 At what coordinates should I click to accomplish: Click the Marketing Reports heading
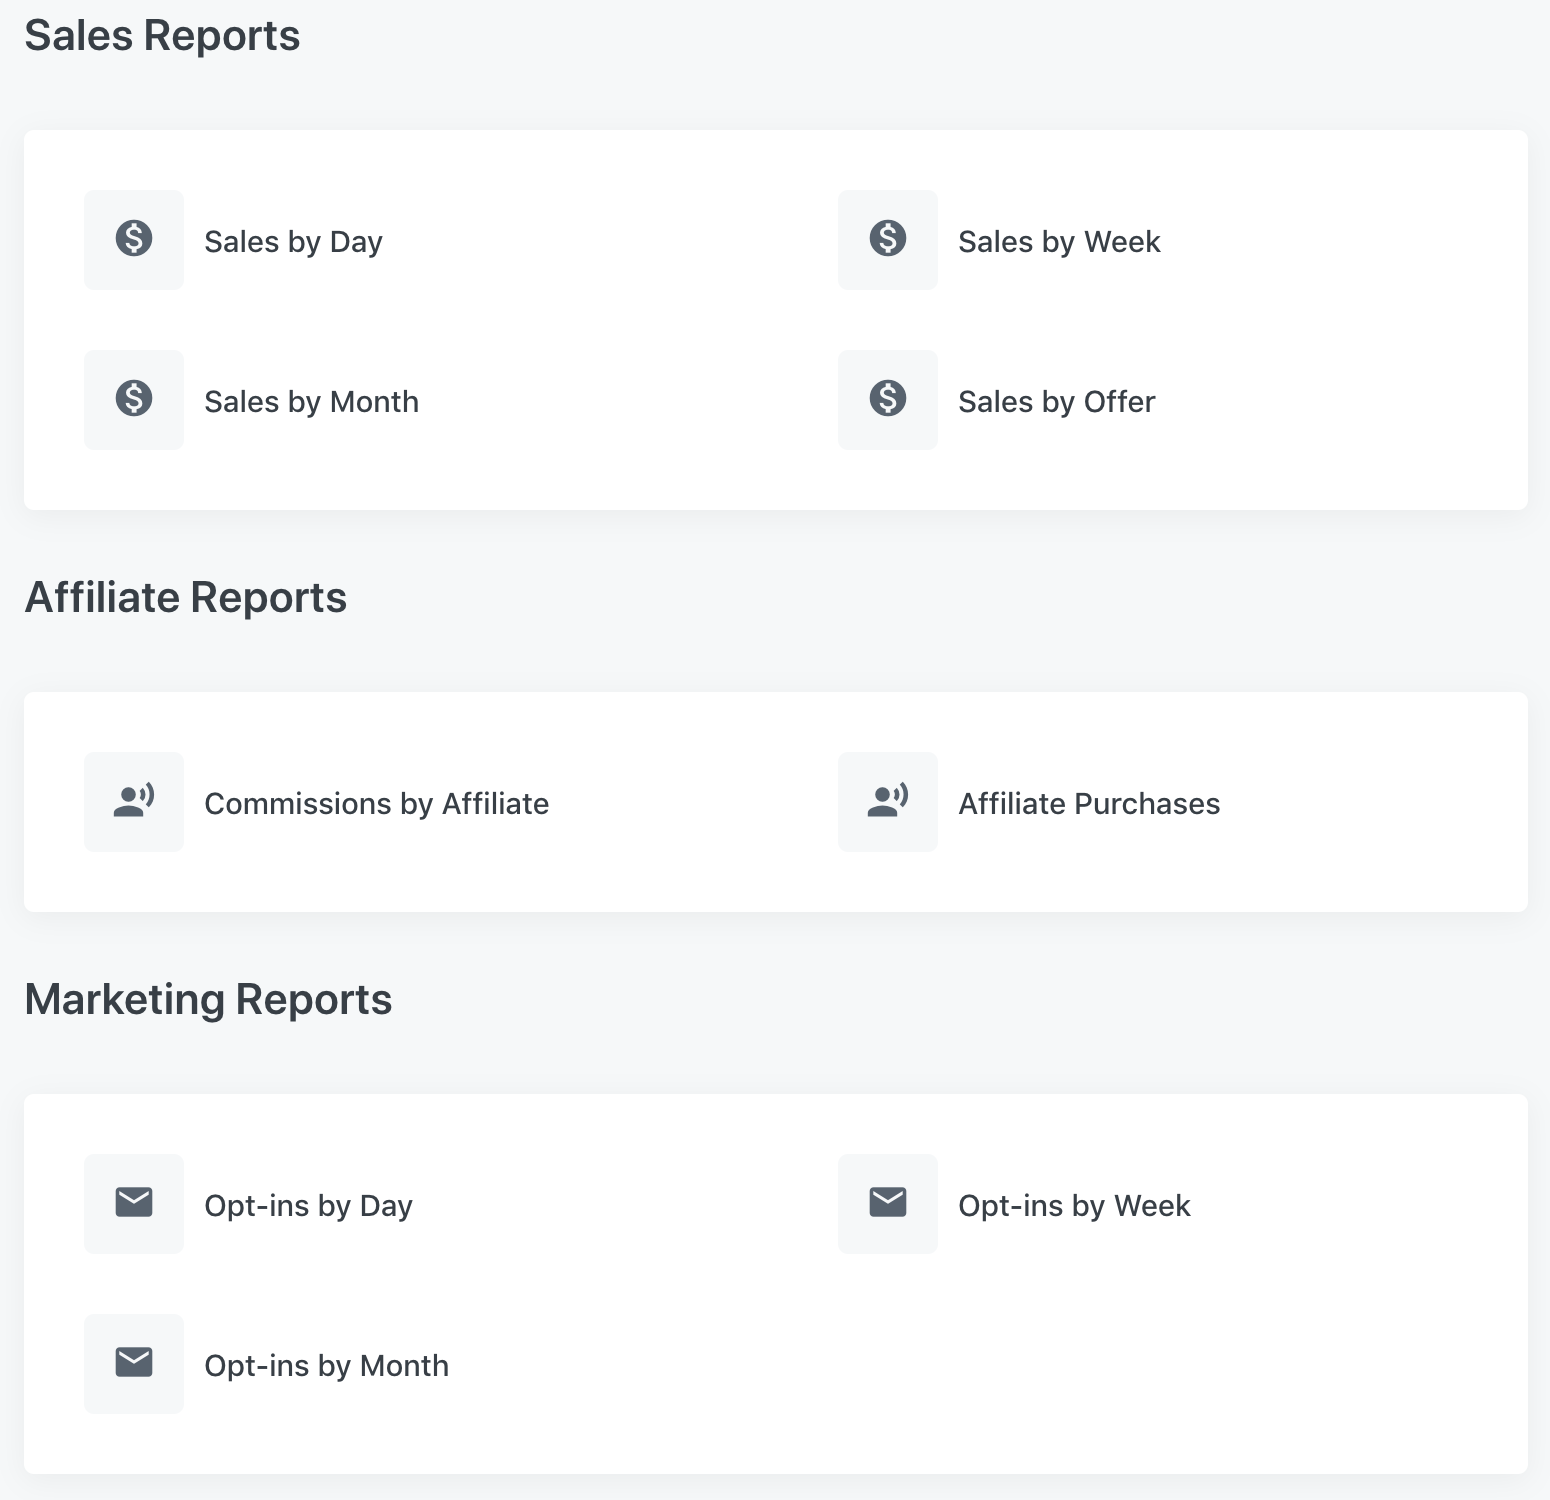[208, 1000]
